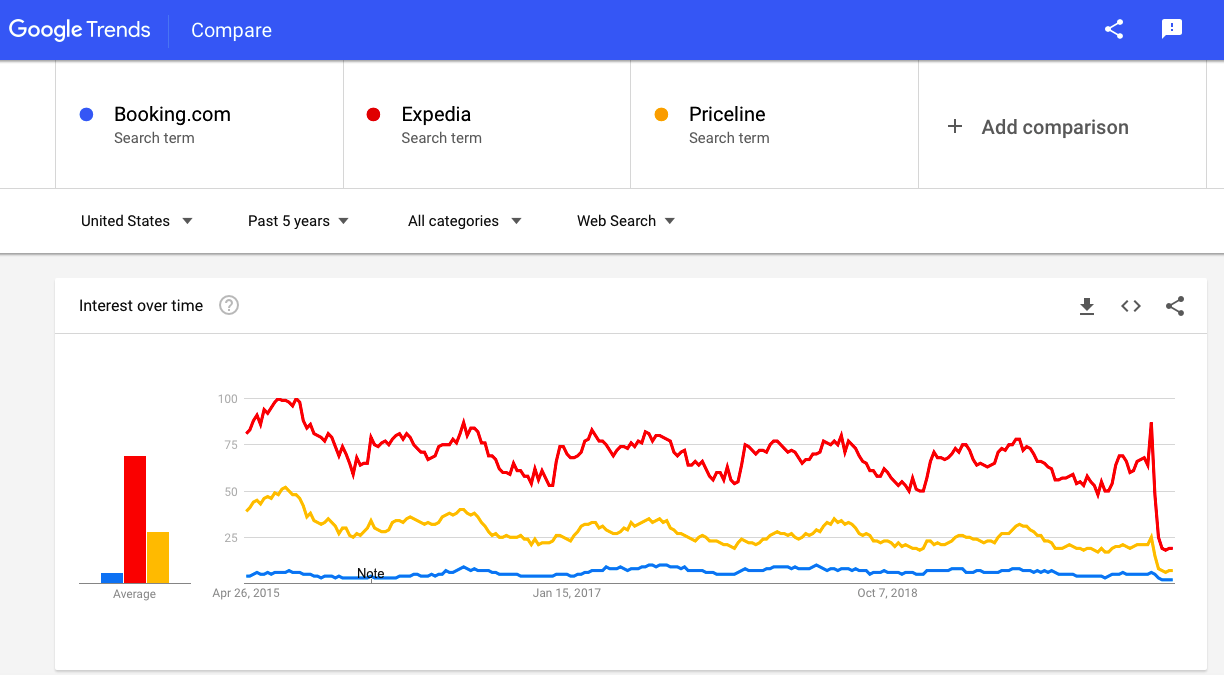Click the plus icon for Add comparison
Screen dimensions: 1224x675
pyautogui.click(x=955, y=127)
